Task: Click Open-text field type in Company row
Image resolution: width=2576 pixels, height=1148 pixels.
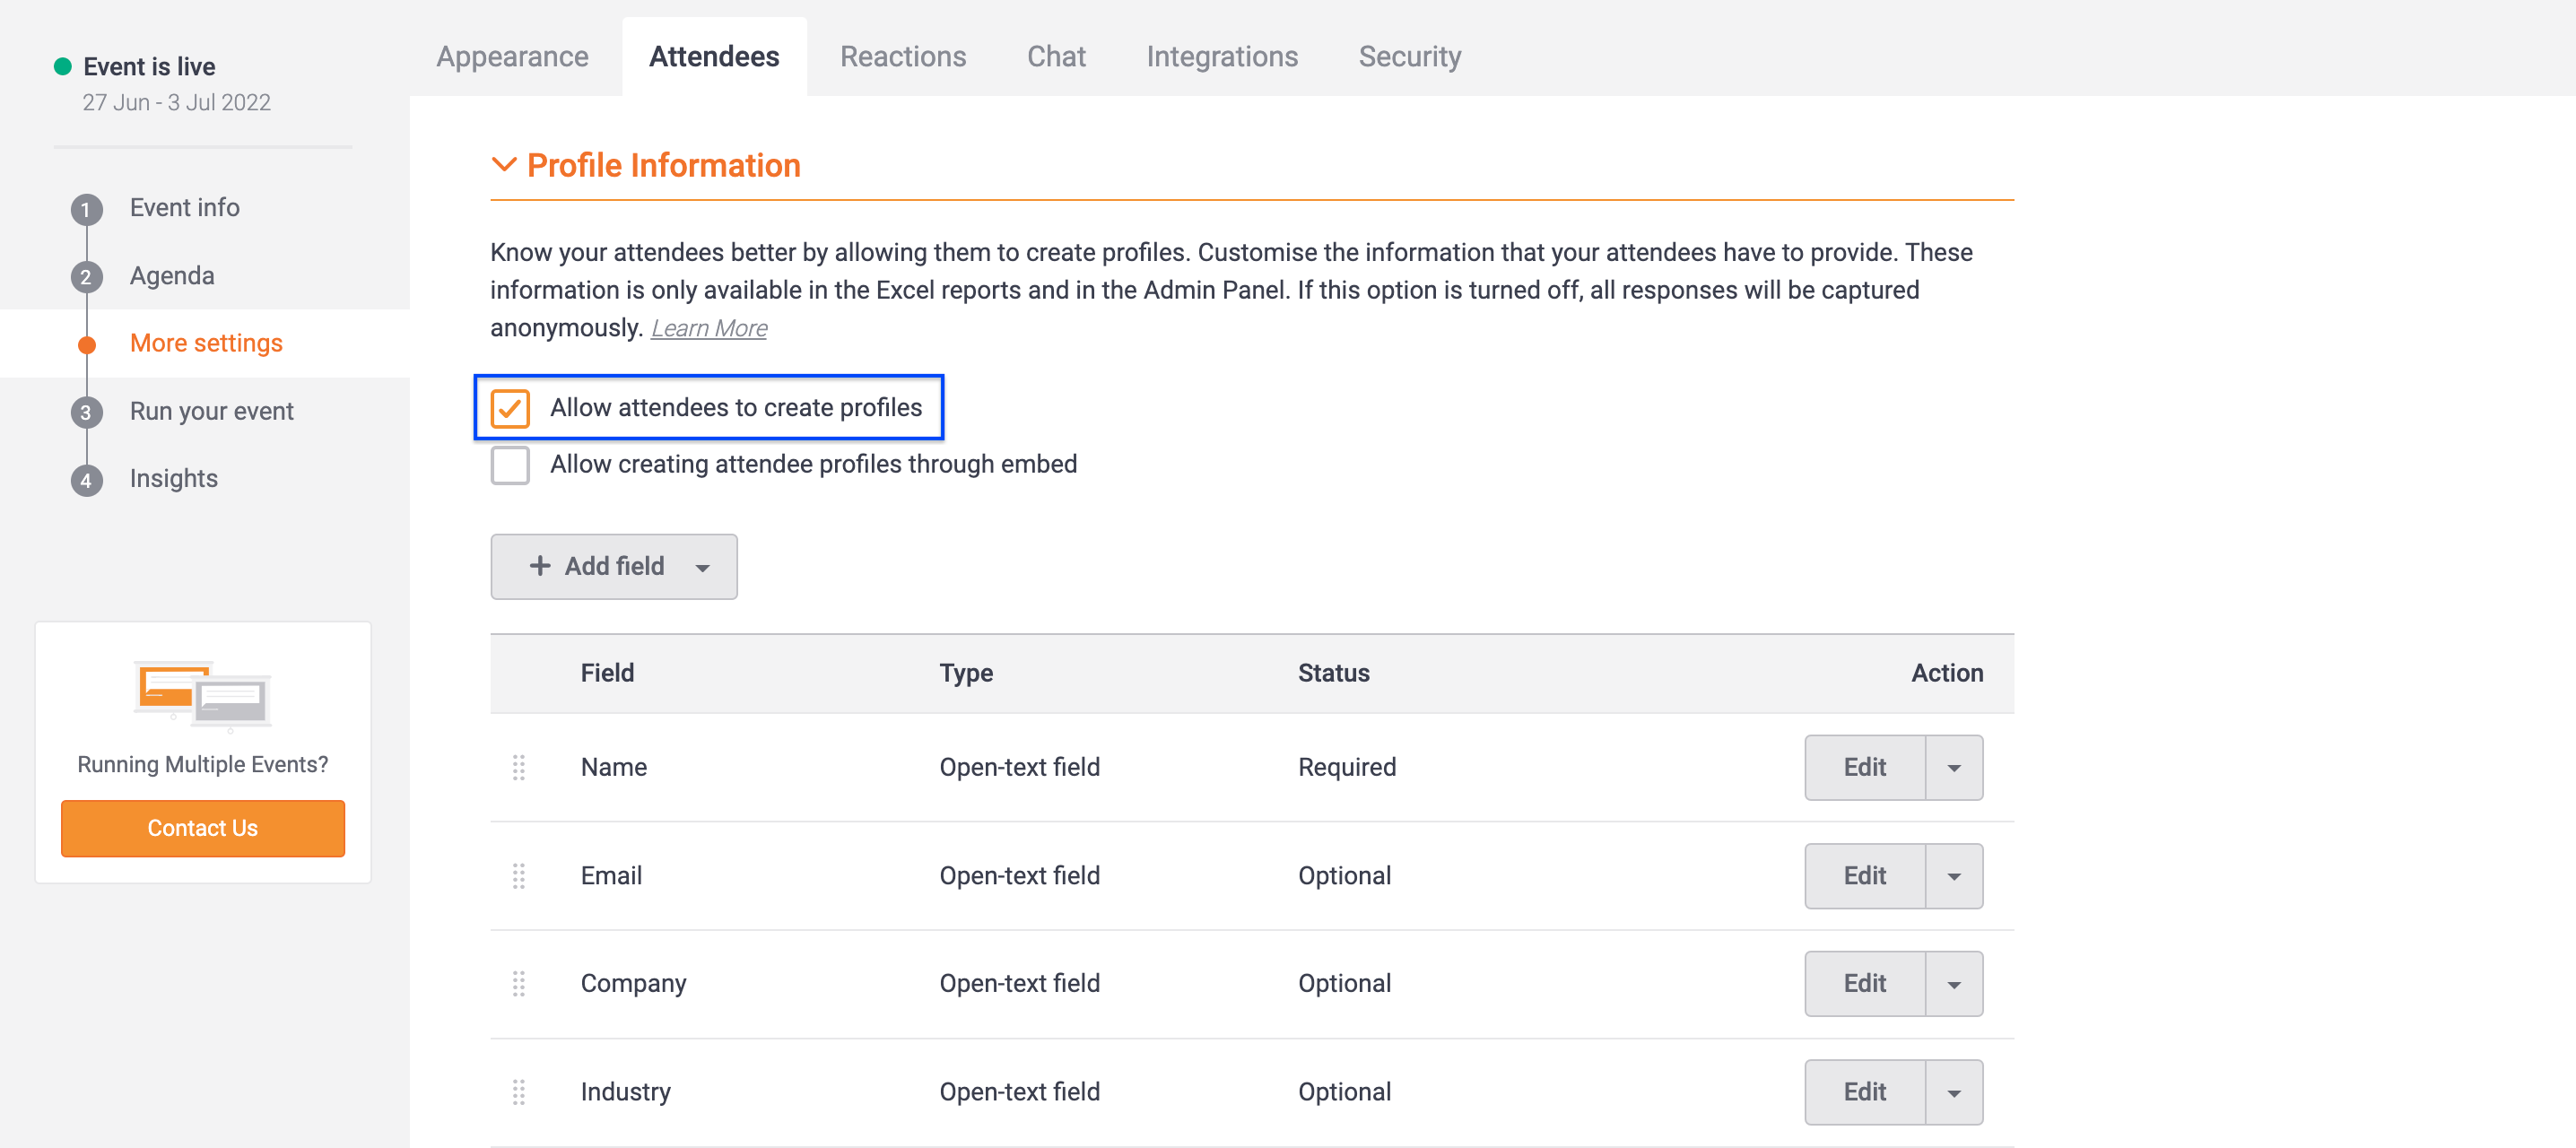Action: tap(1020, 984)
